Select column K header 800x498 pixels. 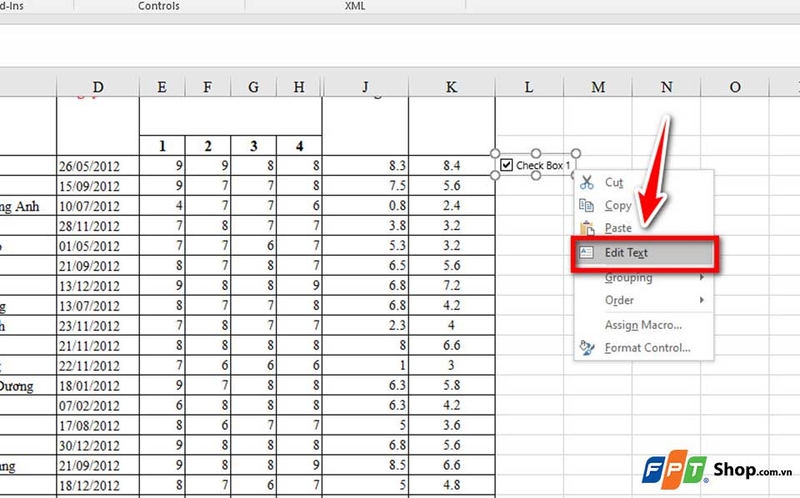pyautogui.click(x=452, y=87)
